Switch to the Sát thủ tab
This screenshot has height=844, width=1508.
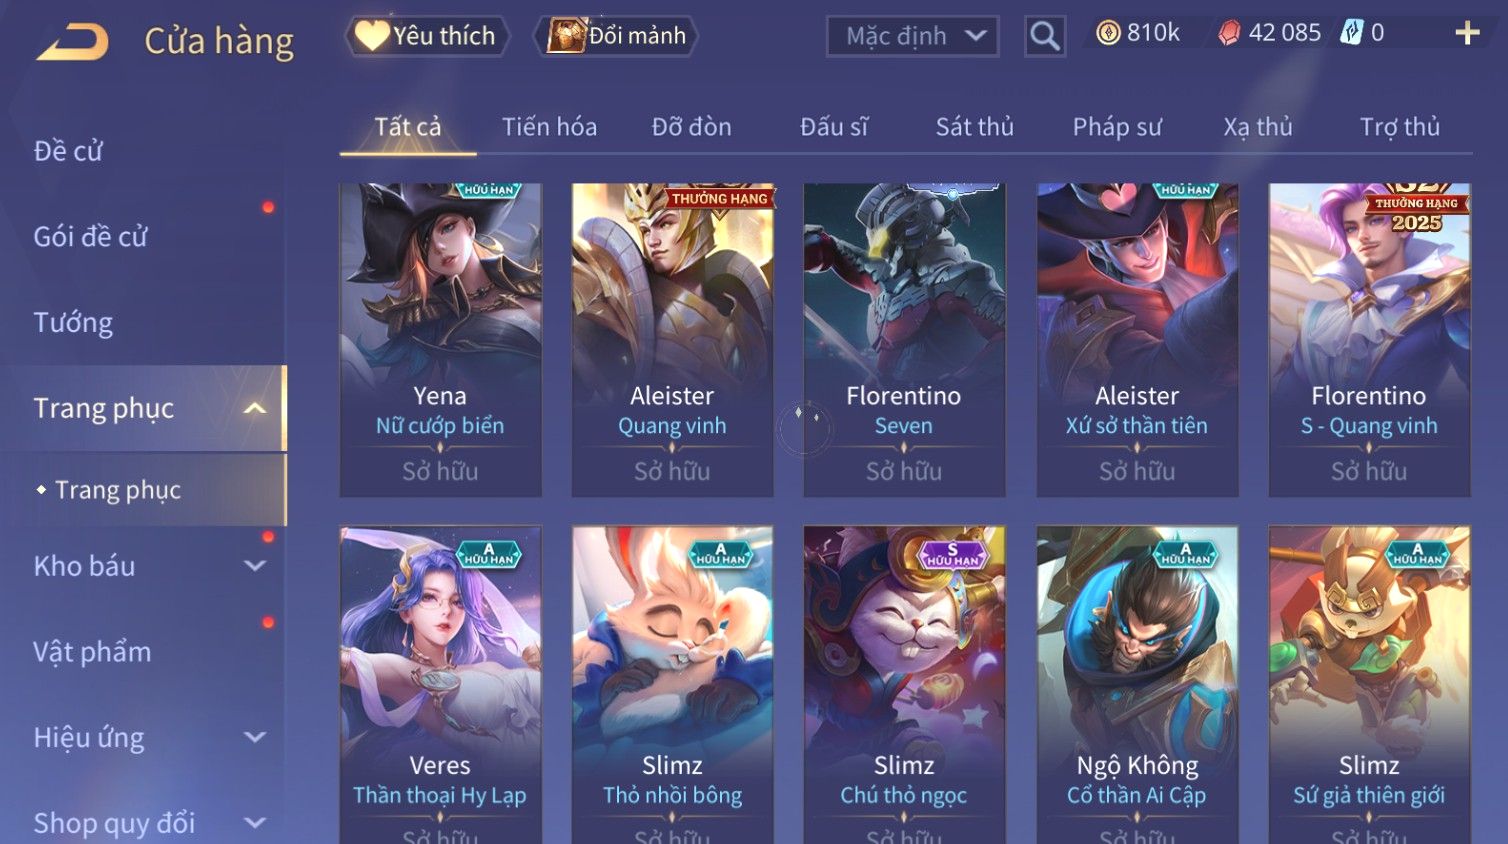(x=974, y=127)
